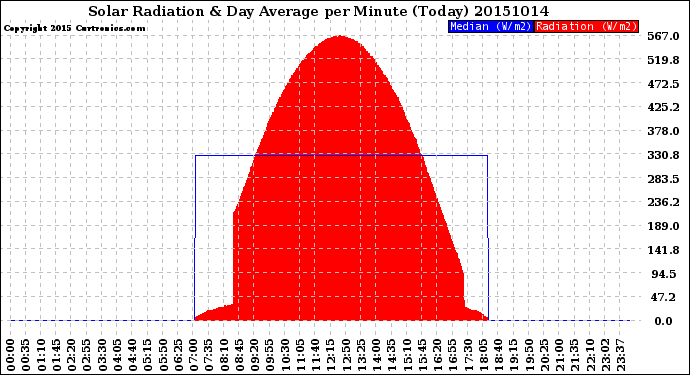Click the 330.8 y-axis label

pos(663,155)
